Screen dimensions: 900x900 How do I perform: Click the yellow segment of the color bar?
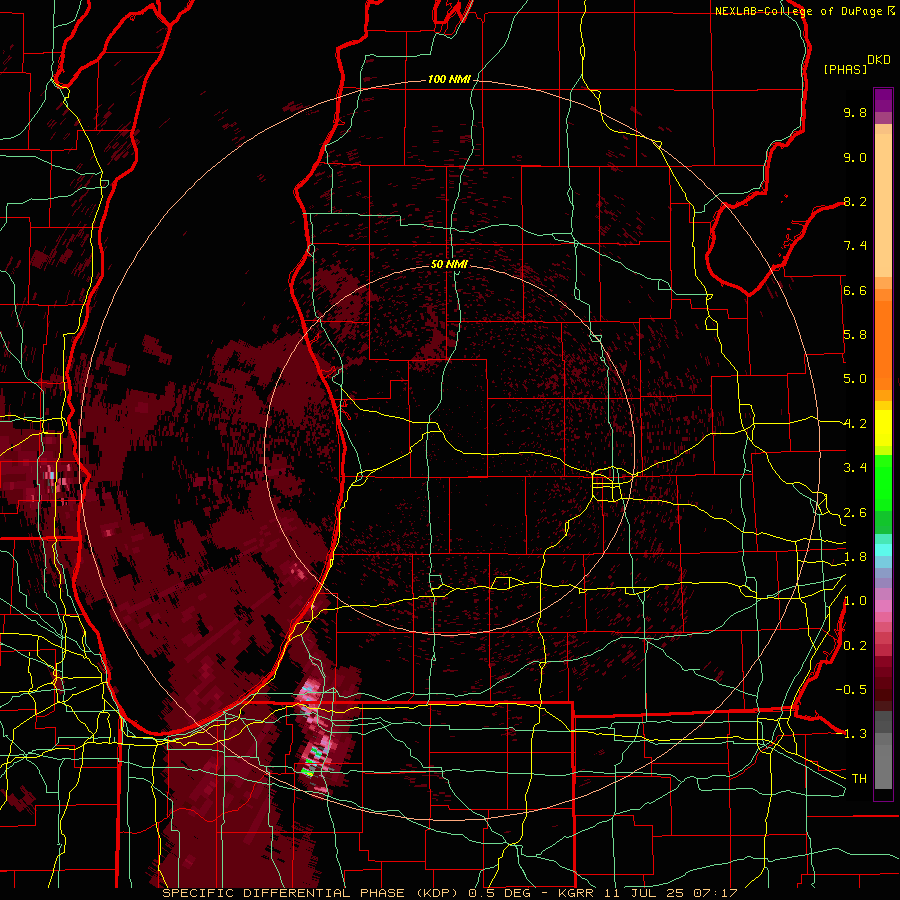coord(883,428)
